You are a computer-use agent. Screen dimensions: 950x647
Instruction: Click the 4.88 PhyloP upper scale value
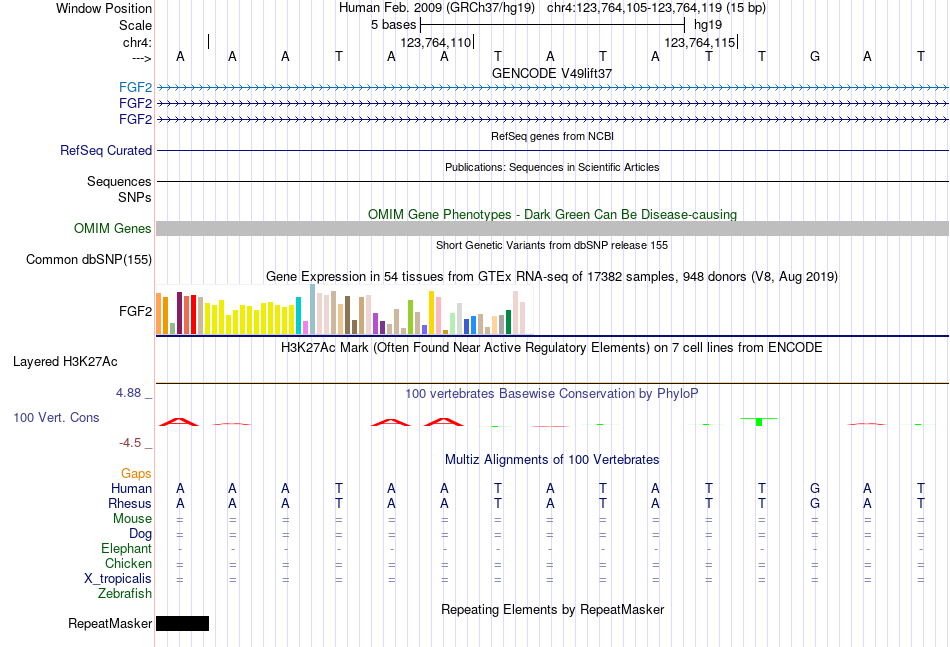coord(128,393)
